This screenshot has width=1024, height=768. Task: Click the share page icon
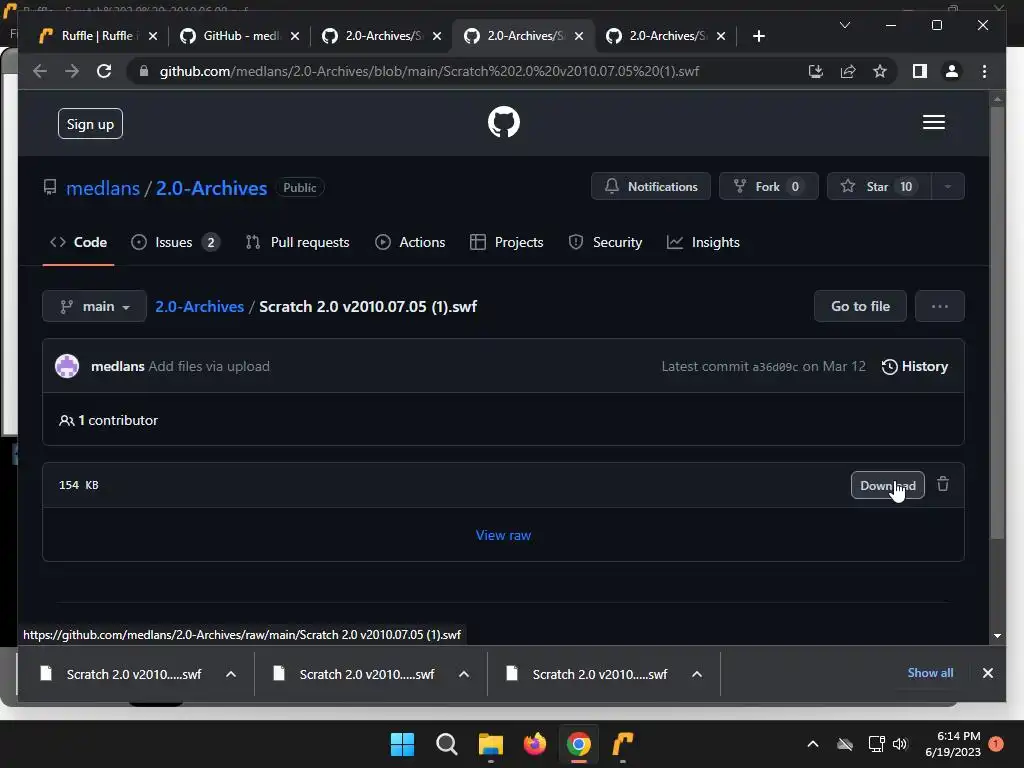coord(848,71)
